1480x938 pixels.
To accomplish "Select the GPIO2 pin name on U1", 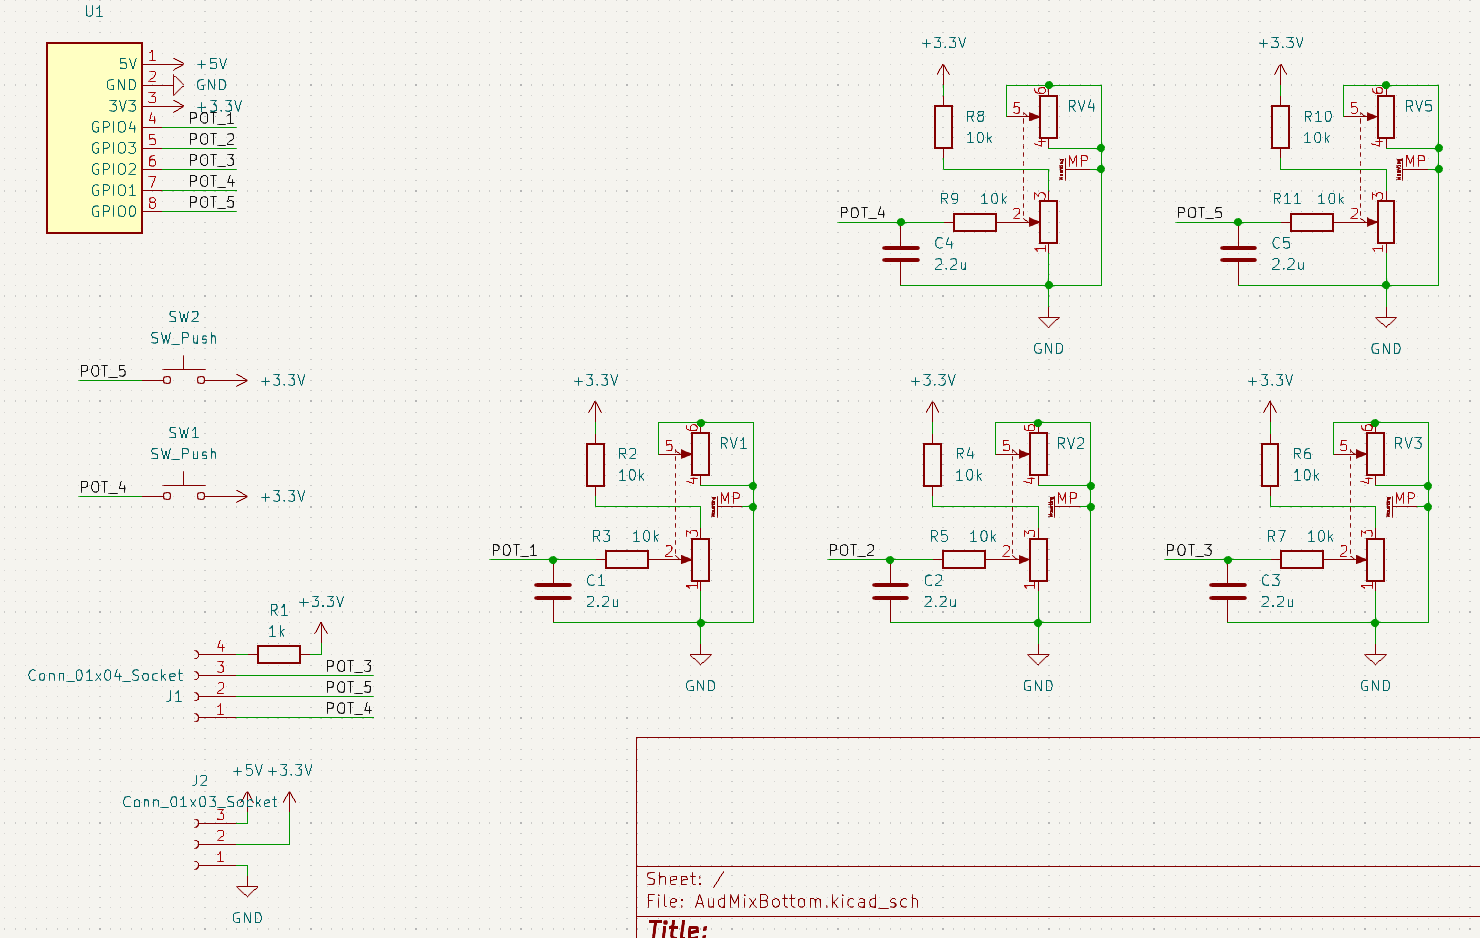I will [114, 169].
